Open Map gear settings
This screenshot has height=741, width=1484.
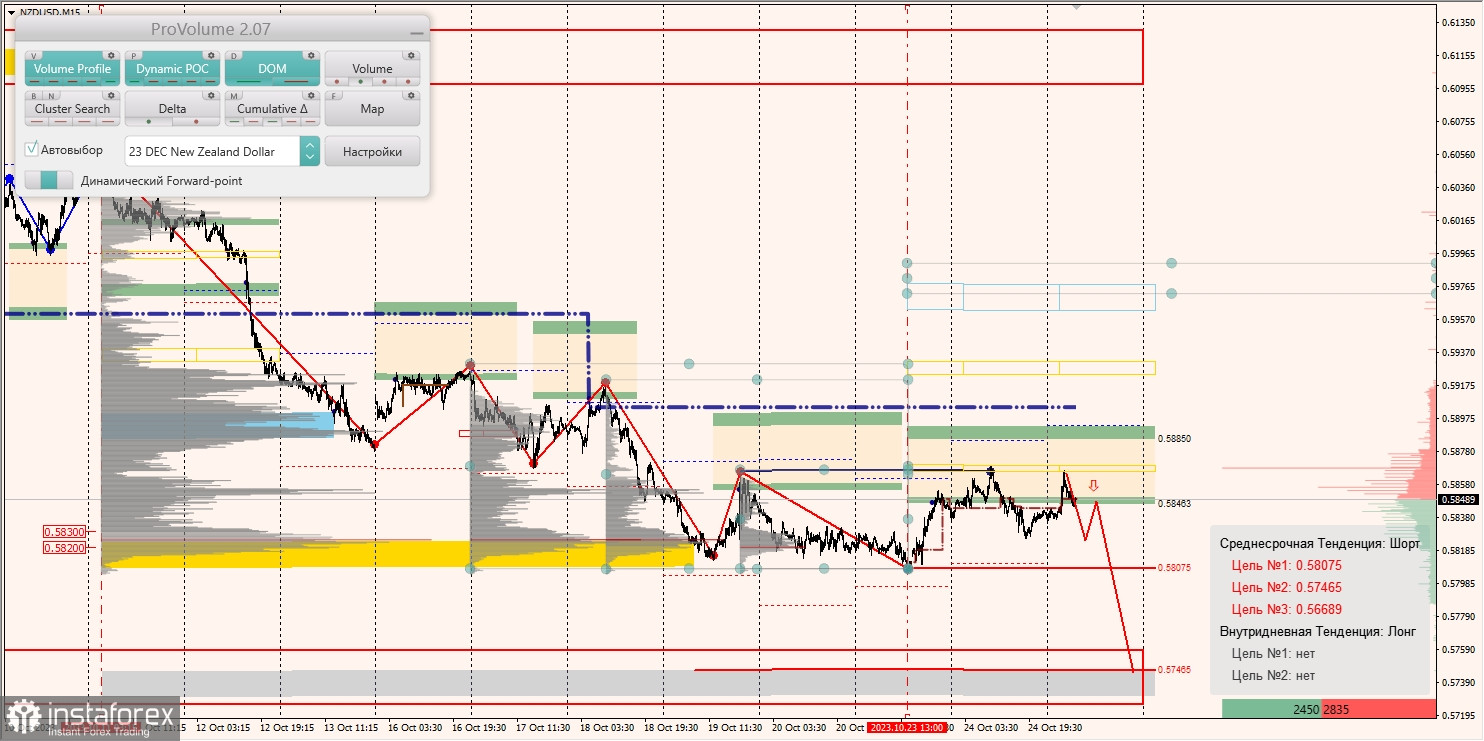coord(411,95)
